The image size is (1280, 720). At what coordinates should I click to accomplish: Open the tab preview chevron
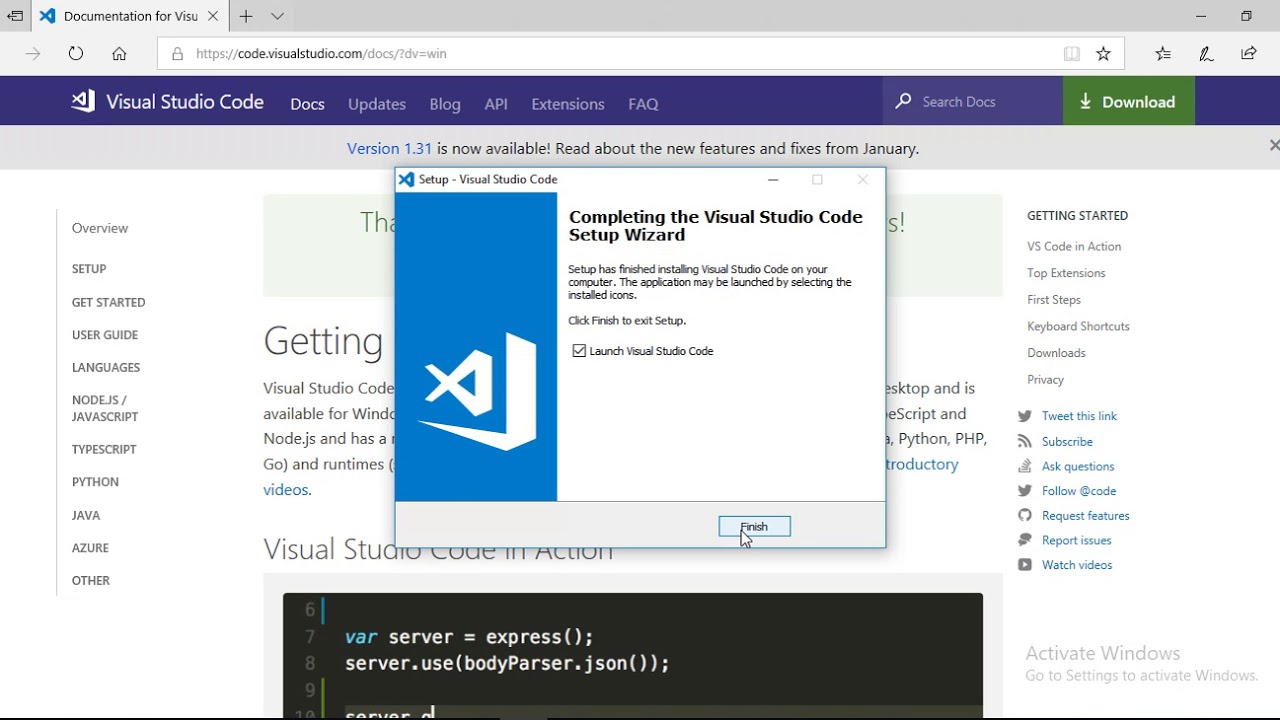coord(277,16)
